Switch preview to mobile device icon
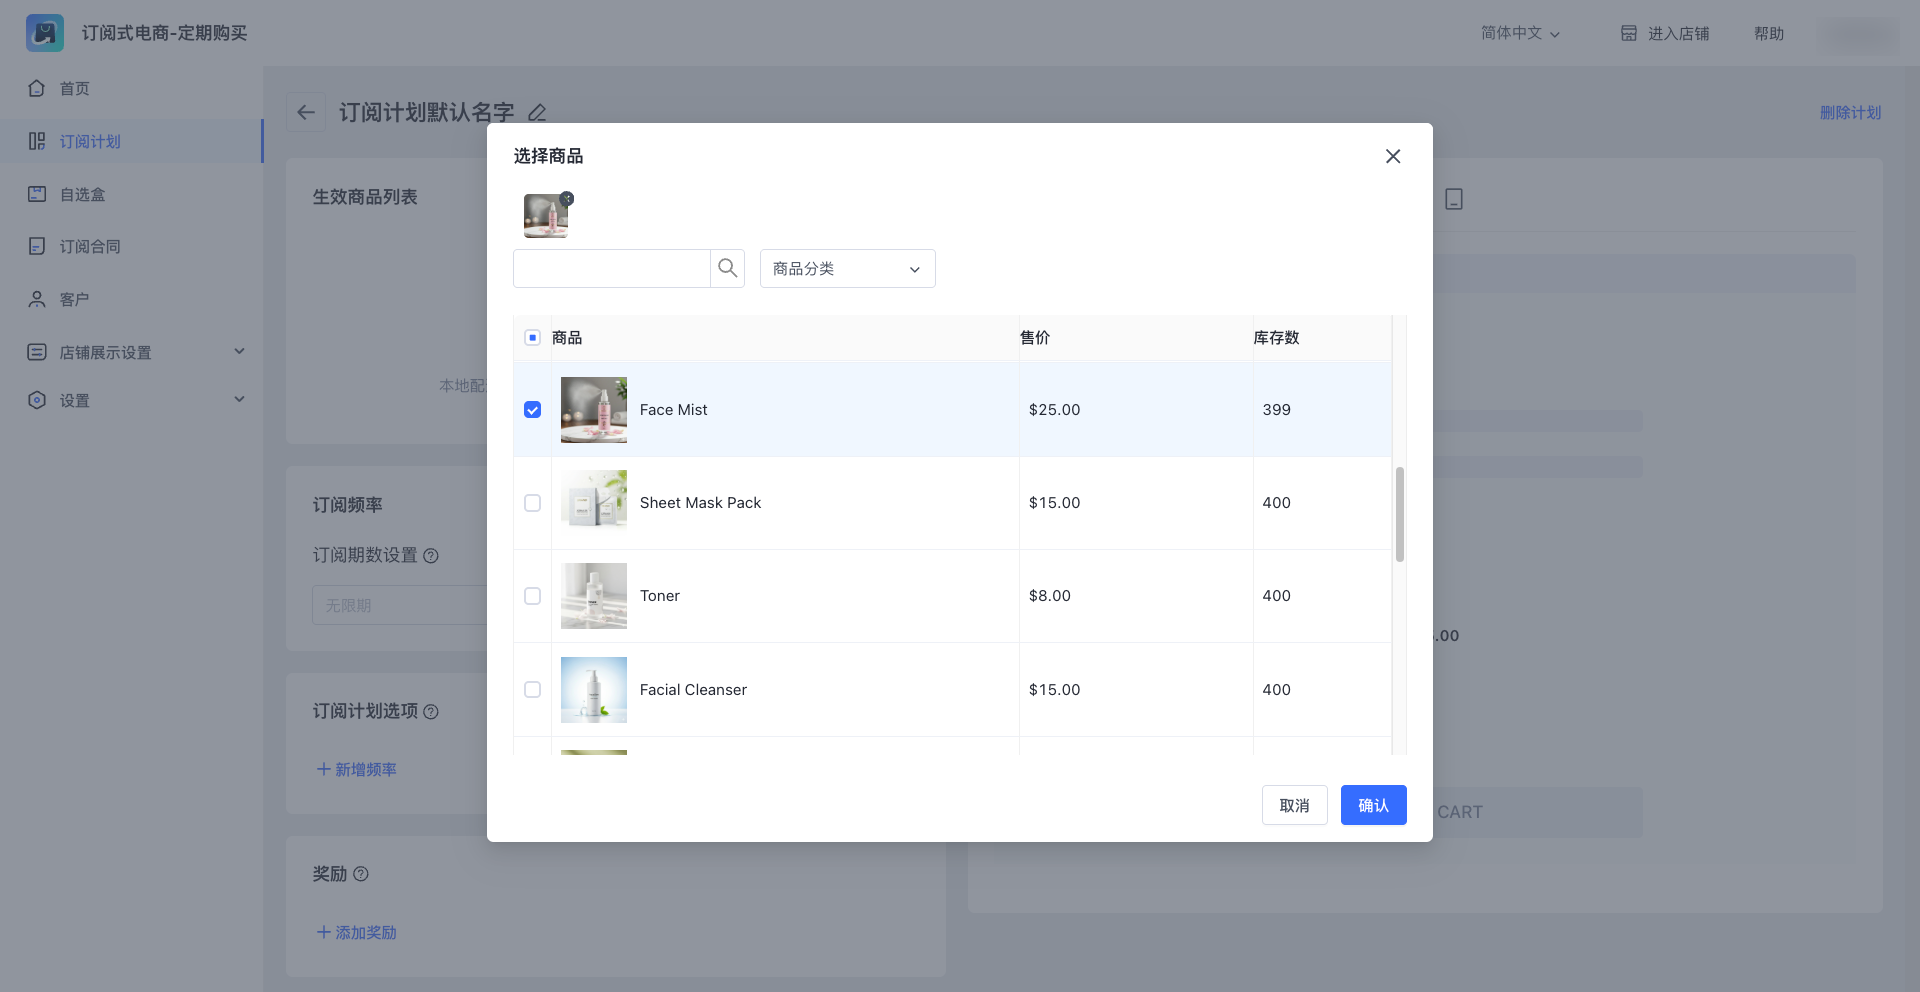Image resolution: width=1920 pixels, height=992 pixels. [x=1454, y=199]
